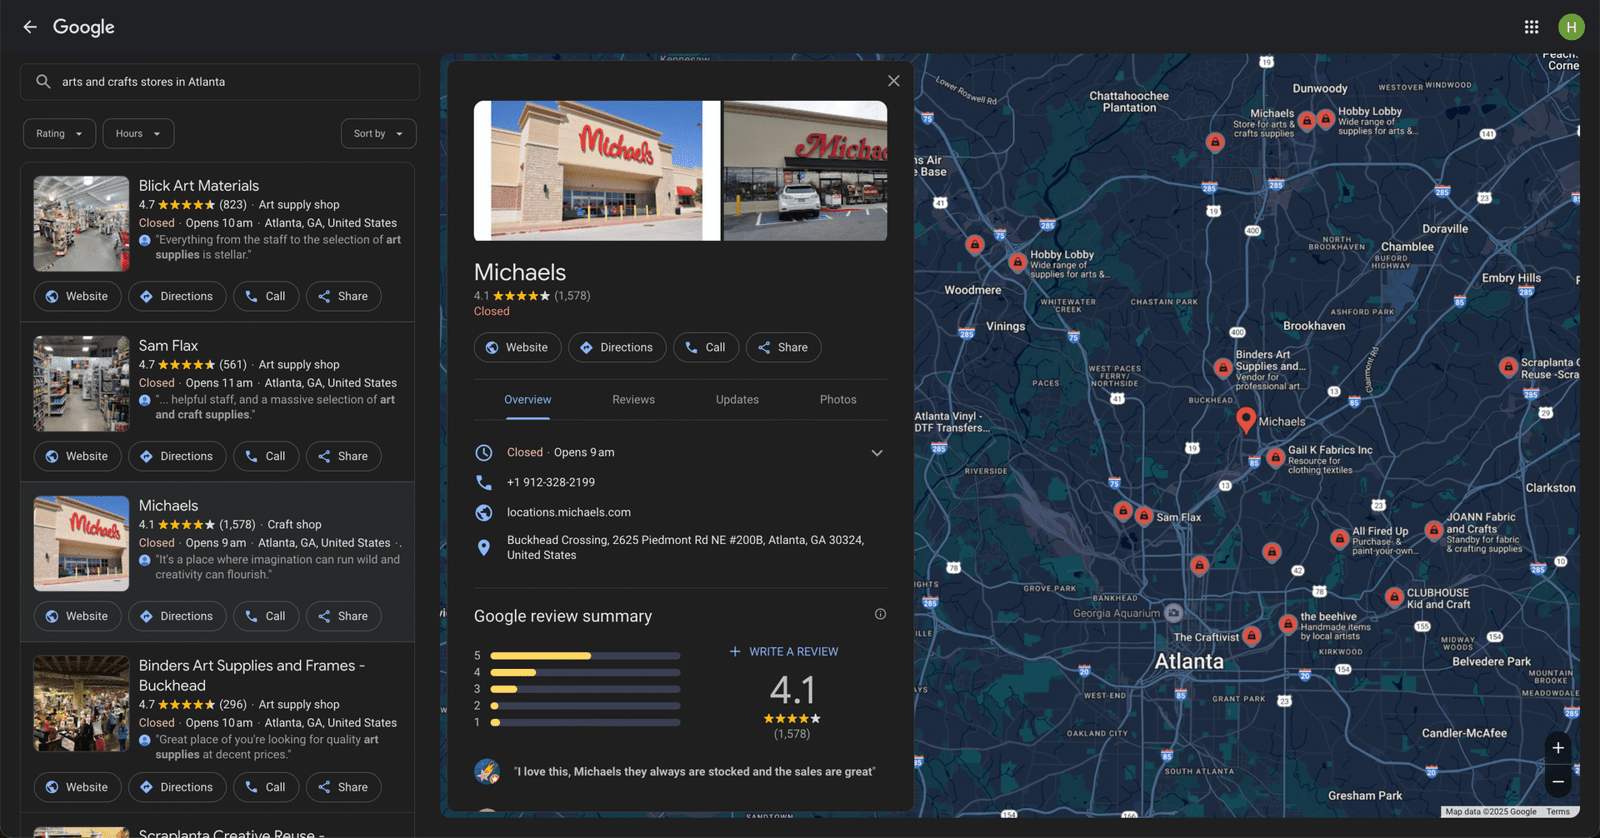Click Website button in Michaels detail panel
This screenshot has width=1600, height=838.
coord(518,347)
